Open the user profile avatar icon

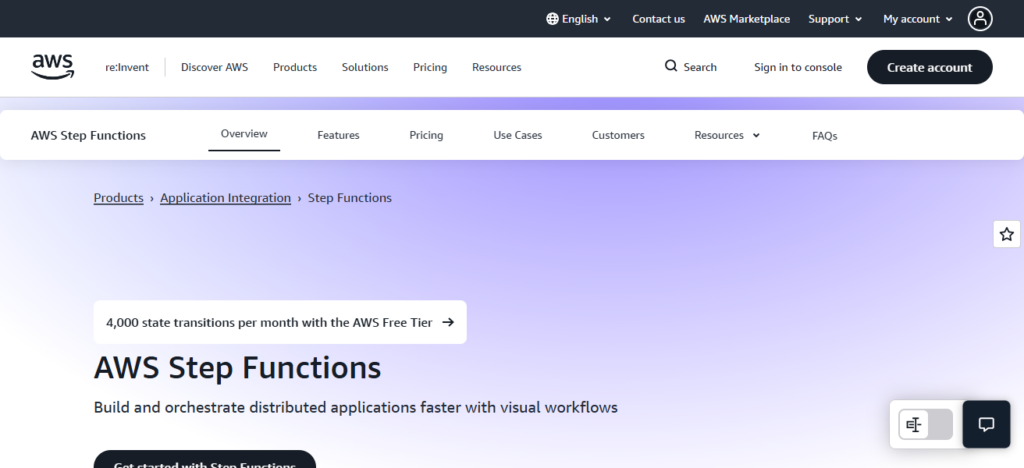980,19
